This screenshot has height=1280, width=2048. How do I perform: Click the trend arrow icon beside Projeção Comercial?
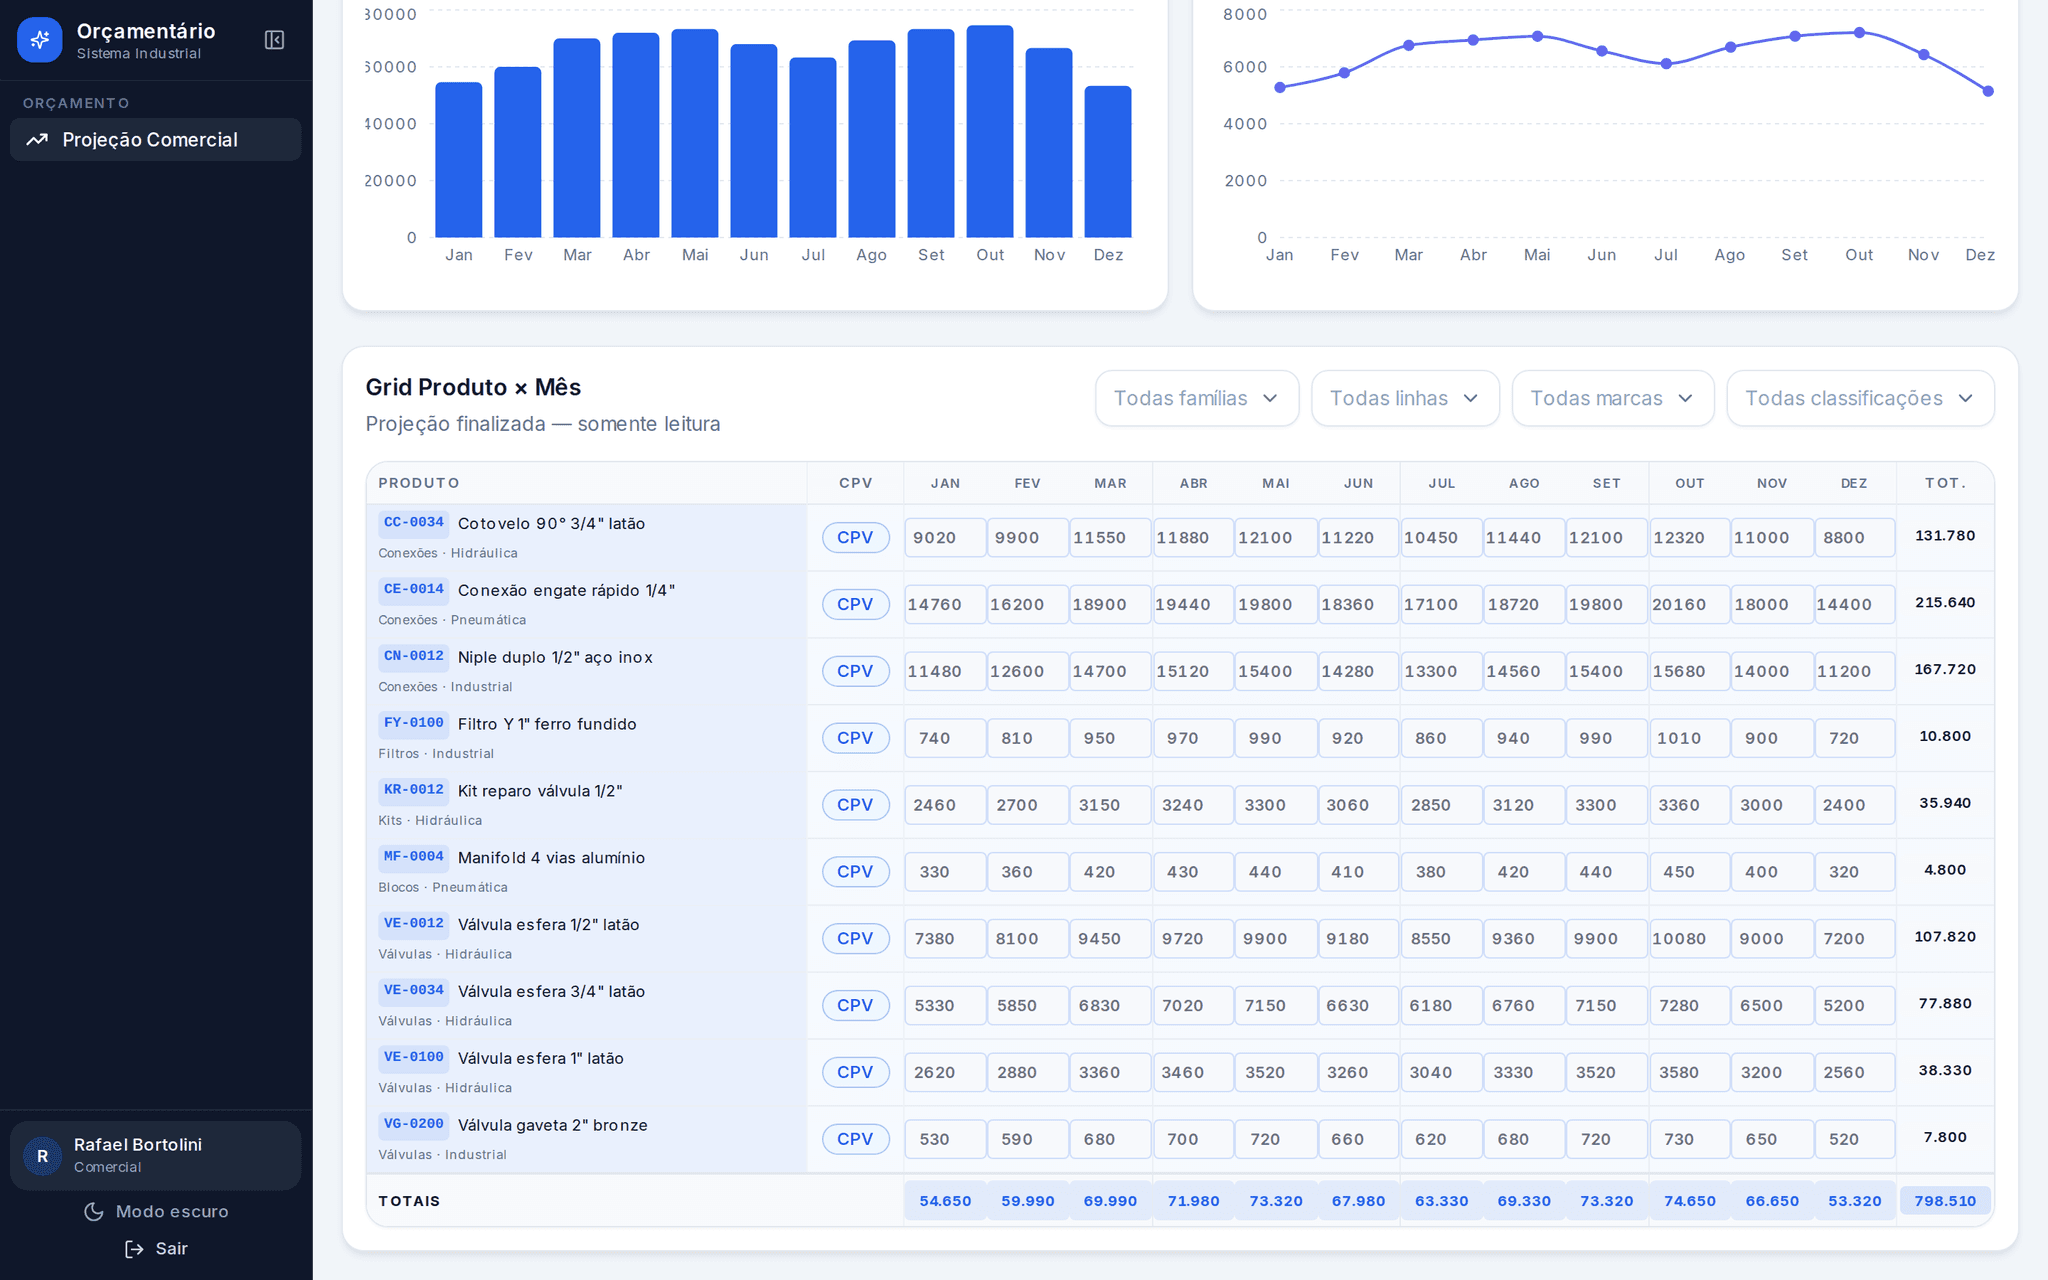[37, 140]
